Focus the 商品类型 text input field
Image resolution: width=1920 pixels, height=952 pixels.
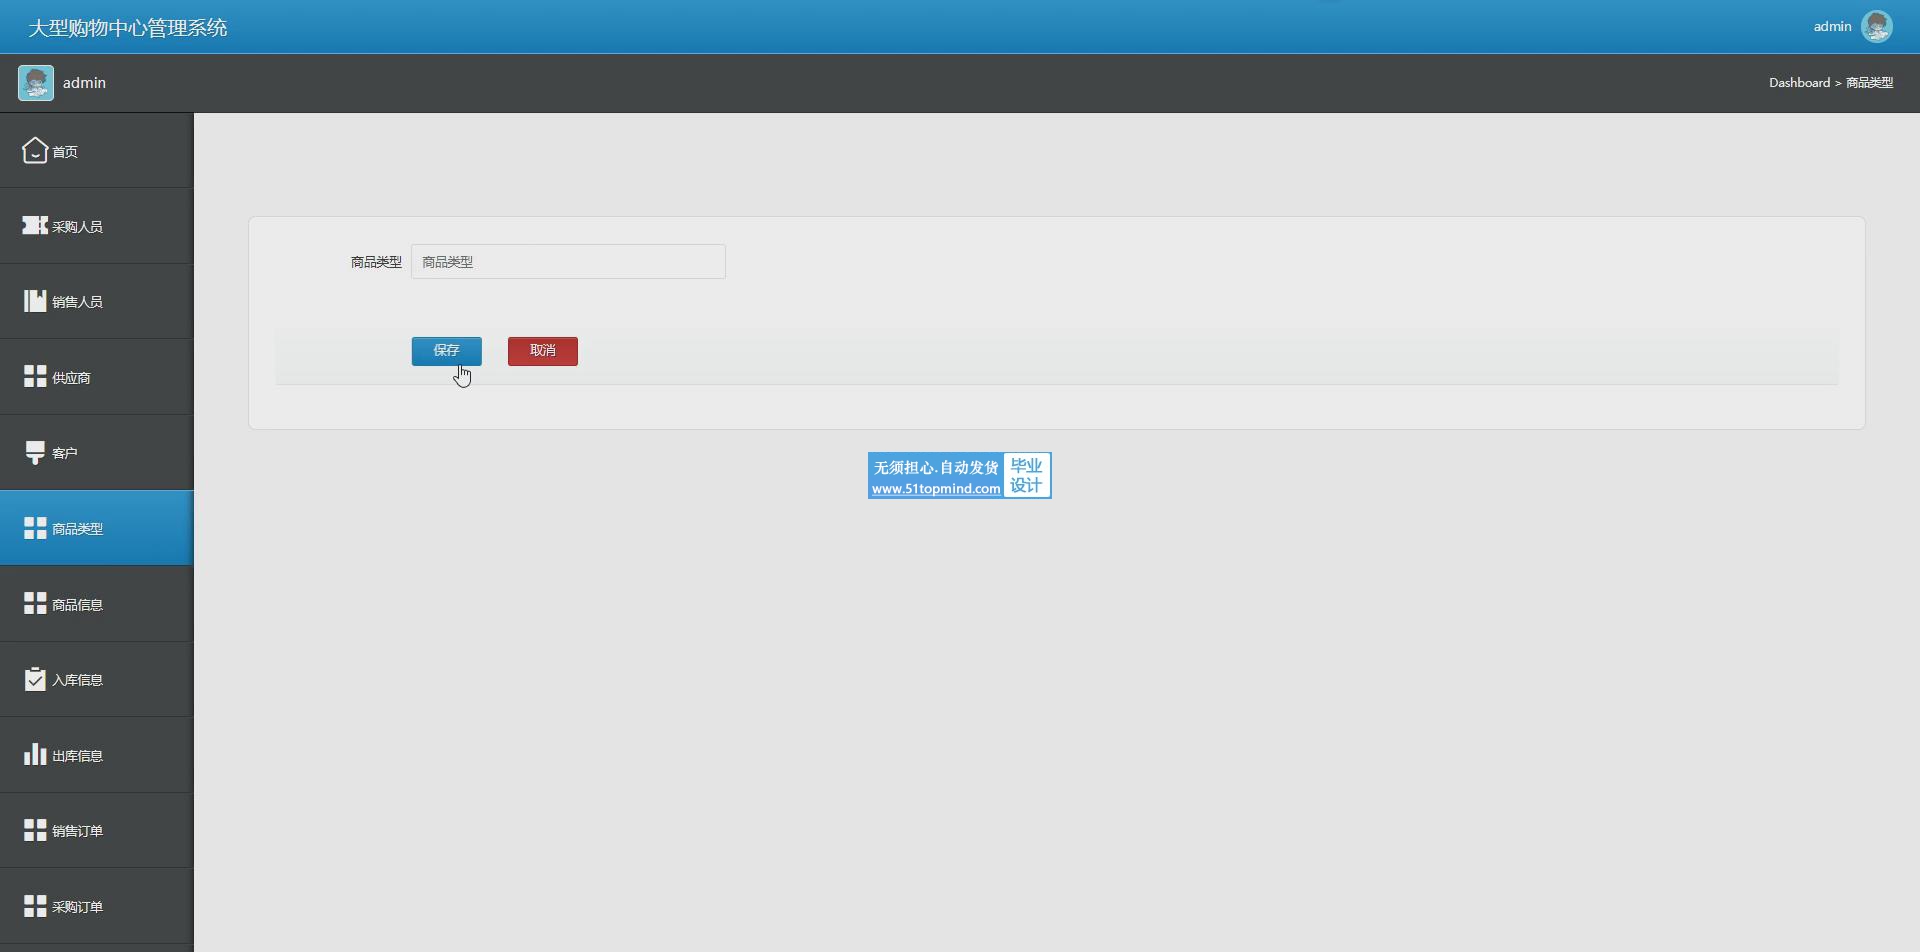point(568,262)
